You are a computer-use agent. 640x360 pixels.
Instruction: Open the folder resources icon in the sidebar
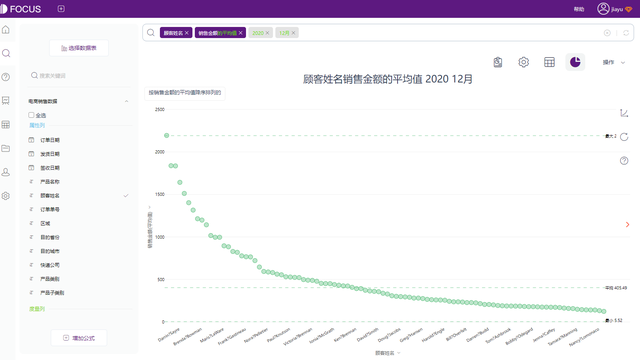click(x=6, y=148)
